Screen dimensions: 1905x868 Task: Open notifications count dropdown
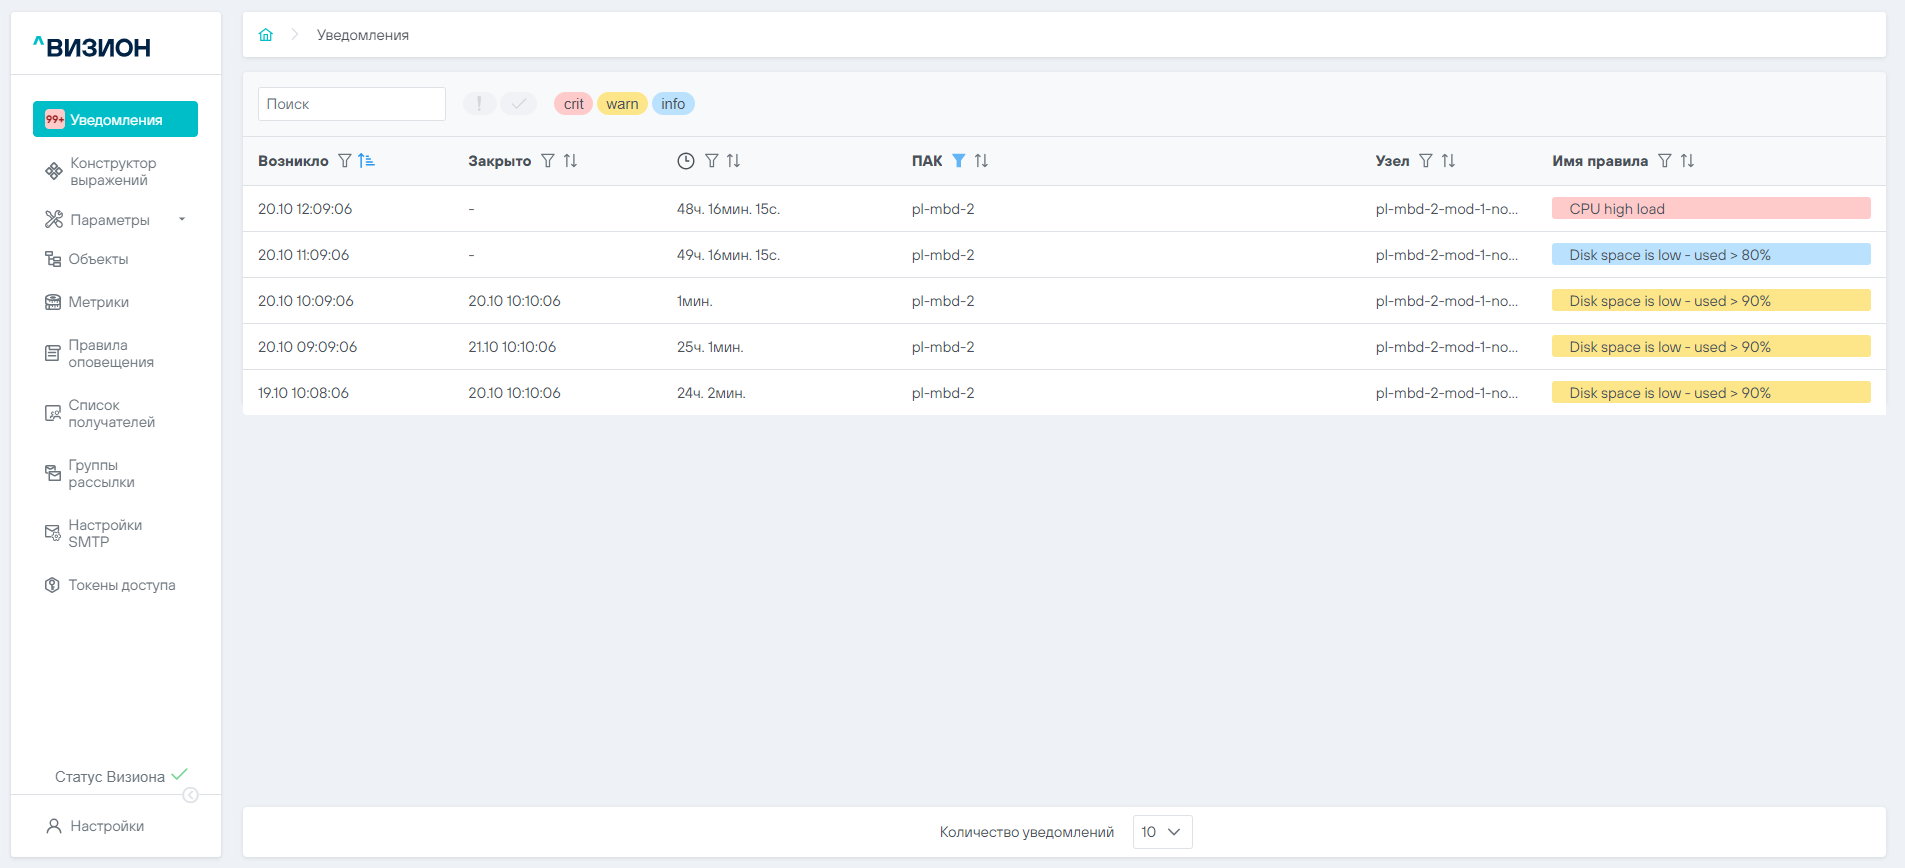pyautogui.click(x=1162, y=832)
